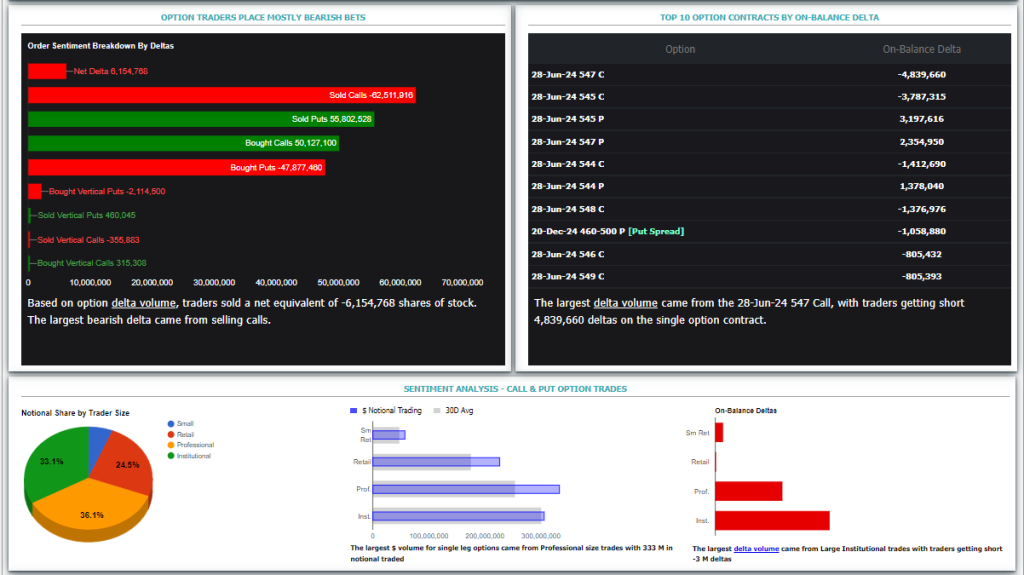Select the 28-Jun-24 547 C row
Viewport: 1024px width, 575px height.
pos(769,74)
